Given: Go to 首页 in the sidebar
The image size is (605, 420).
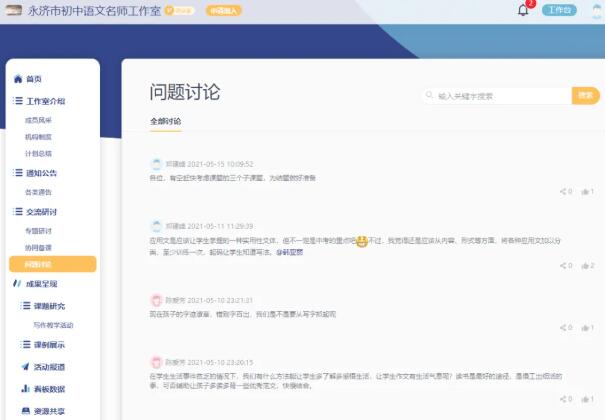Looking at the screenshot, I should click(x=33, y=79).
